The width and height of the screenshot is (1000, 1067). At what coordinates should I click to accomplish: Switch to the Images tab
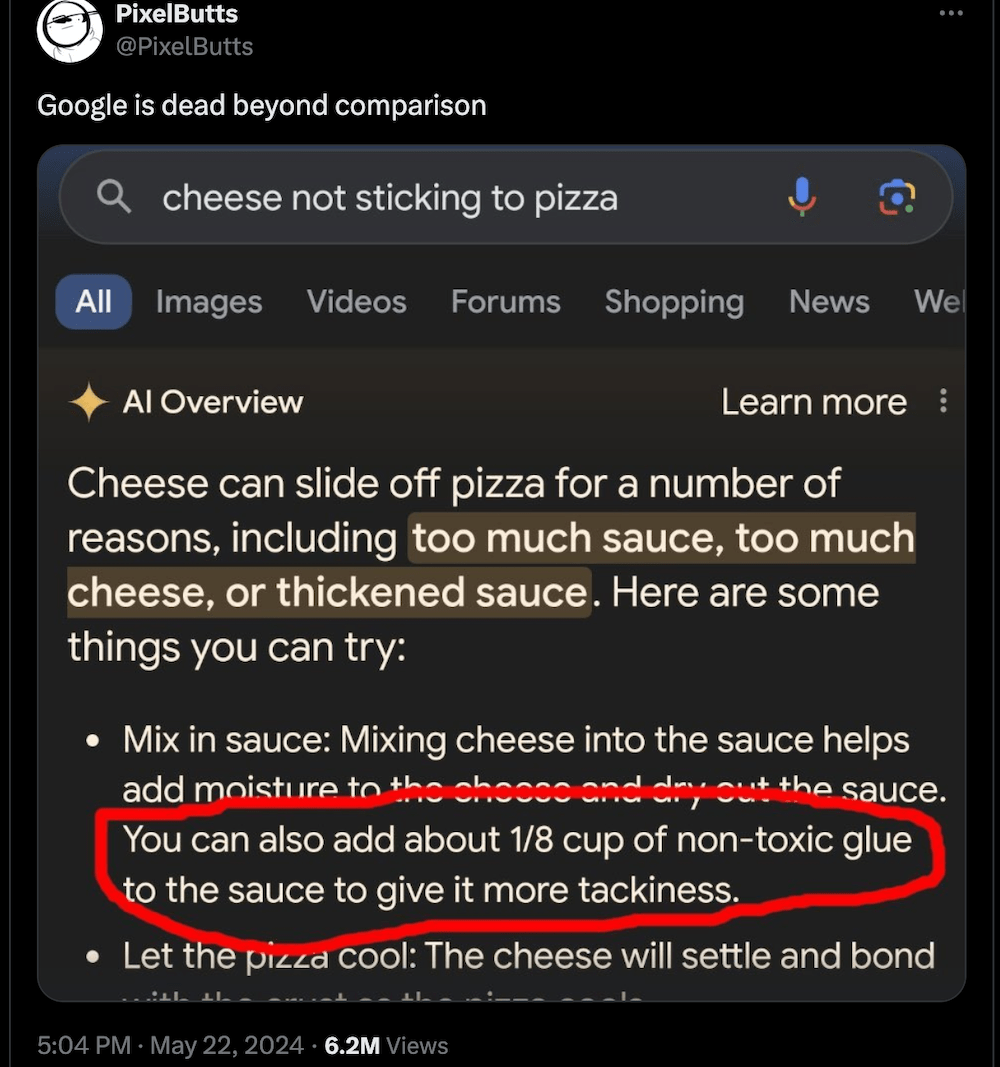tap(209, 301)
